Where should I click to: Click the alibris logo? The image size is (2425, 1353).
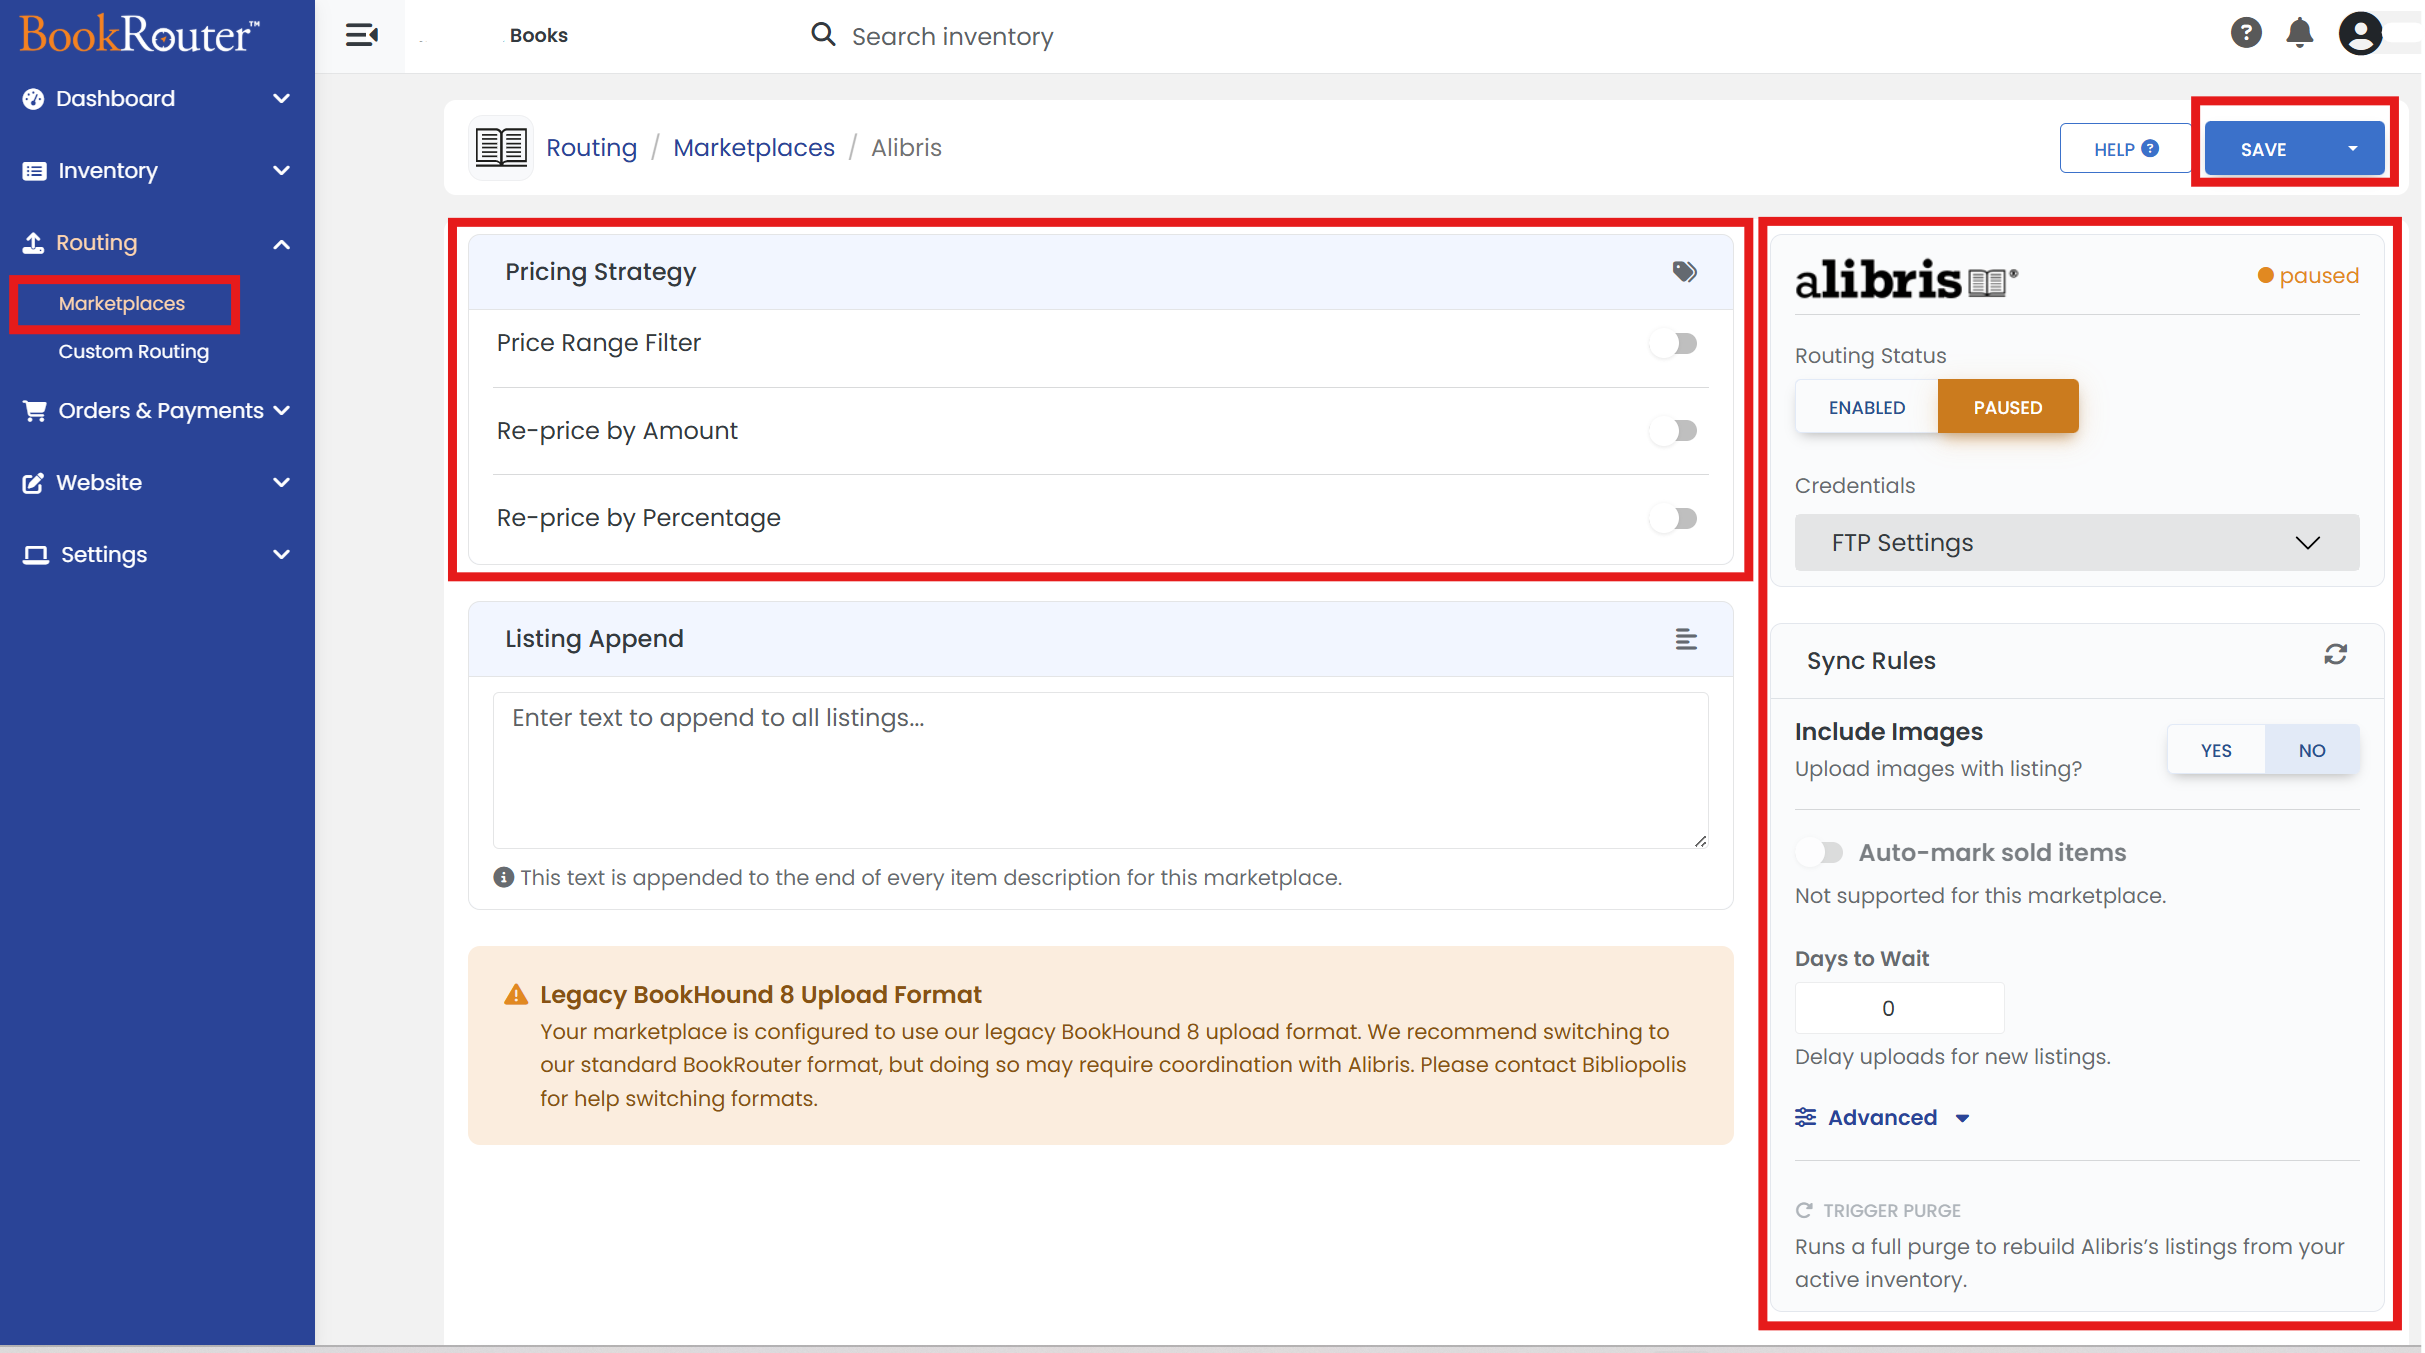[1906, 279]
